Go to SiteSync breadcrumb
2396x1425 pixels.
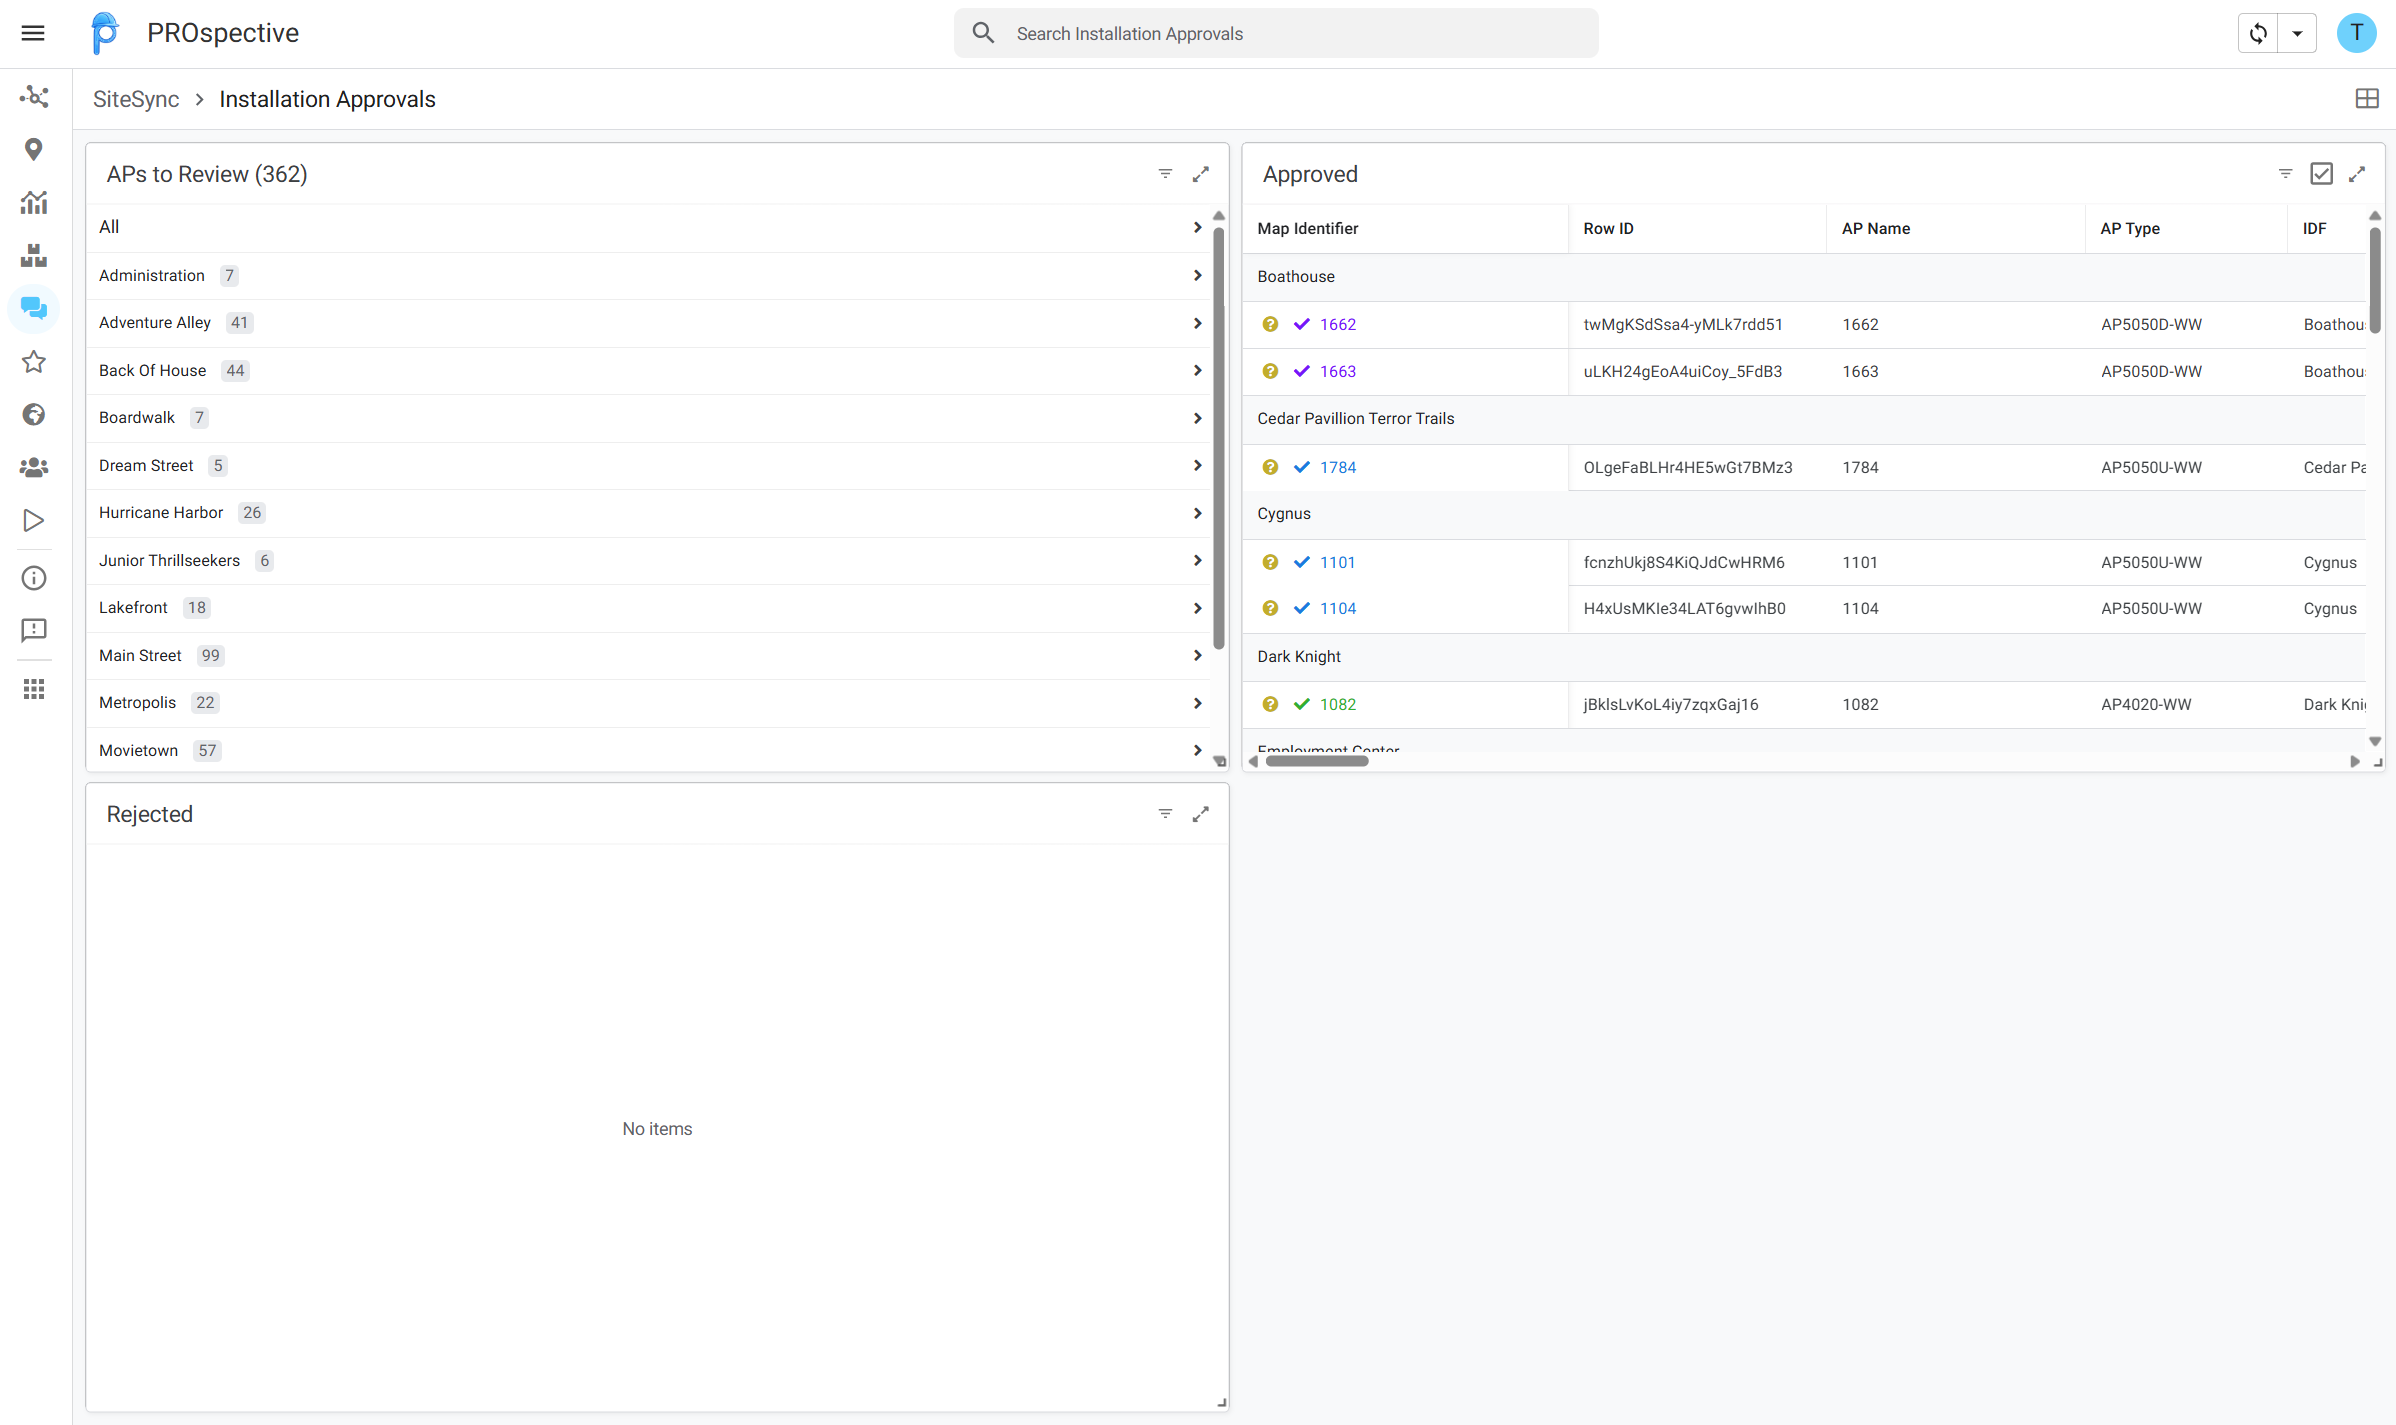(136, 99)
